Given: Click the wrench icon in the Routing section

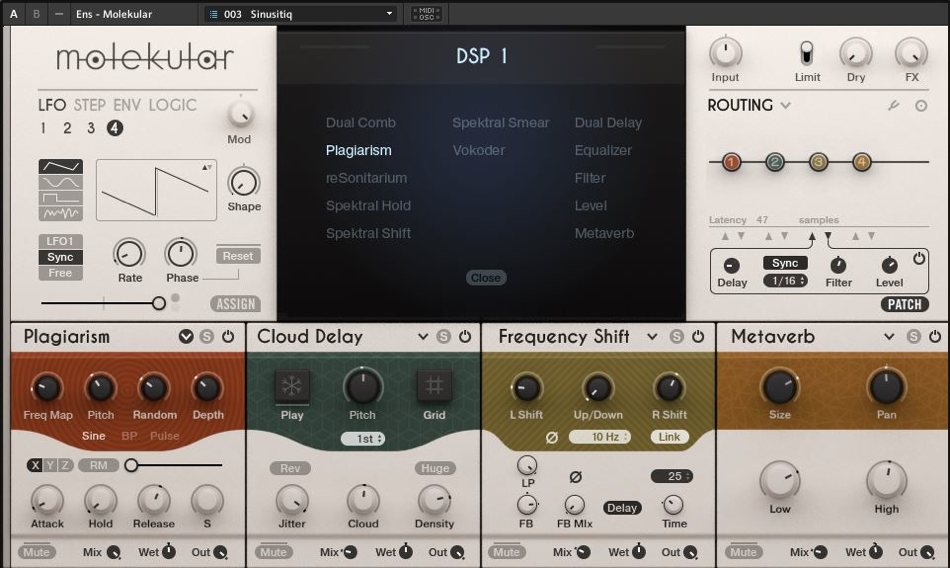Looking at the screenshot, I should pos(894,106).
